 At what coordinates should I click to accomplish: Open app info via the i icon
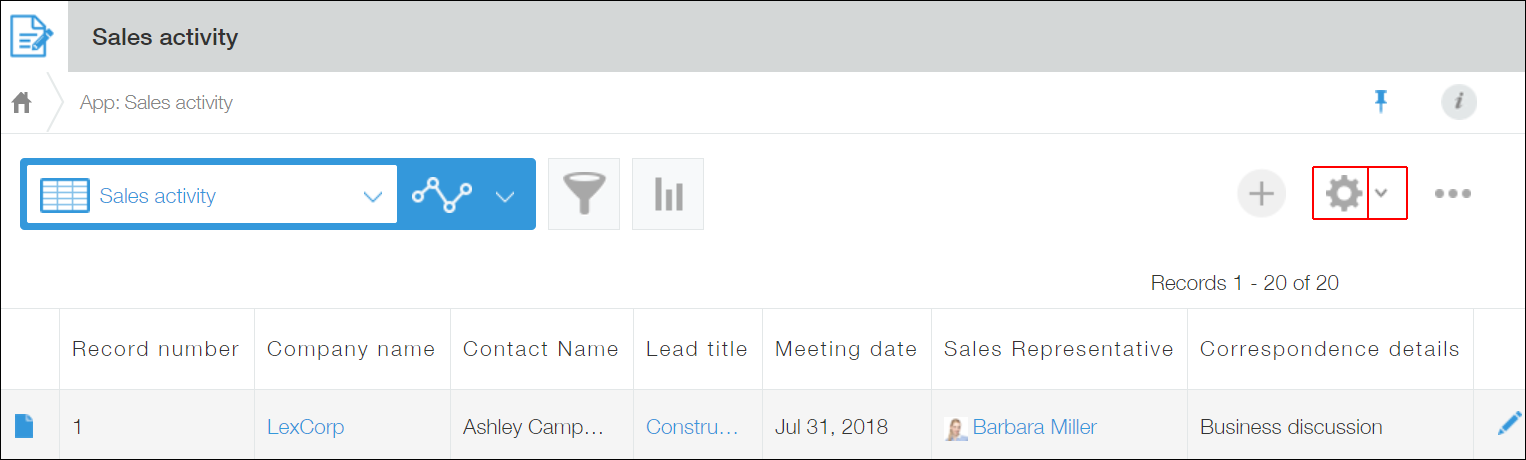1459,101
